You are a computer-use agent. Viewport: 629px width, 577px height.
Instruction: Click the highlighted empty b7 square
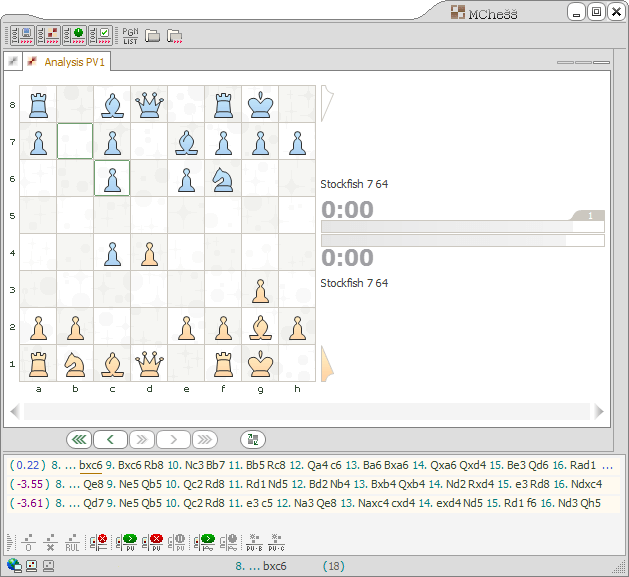point(75,141)
